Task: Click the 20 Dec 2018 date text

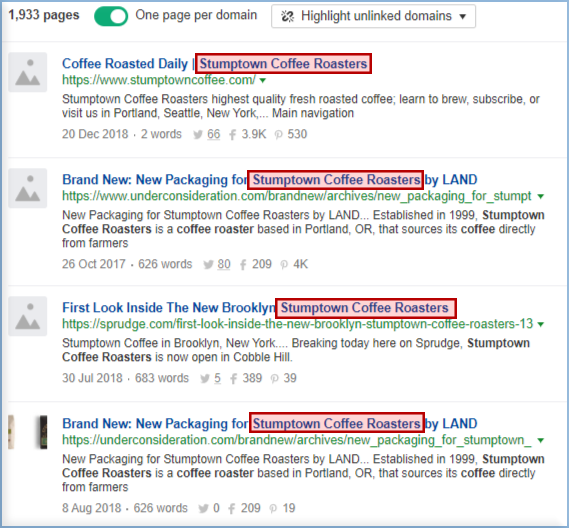Action: (x=95, y=134)
